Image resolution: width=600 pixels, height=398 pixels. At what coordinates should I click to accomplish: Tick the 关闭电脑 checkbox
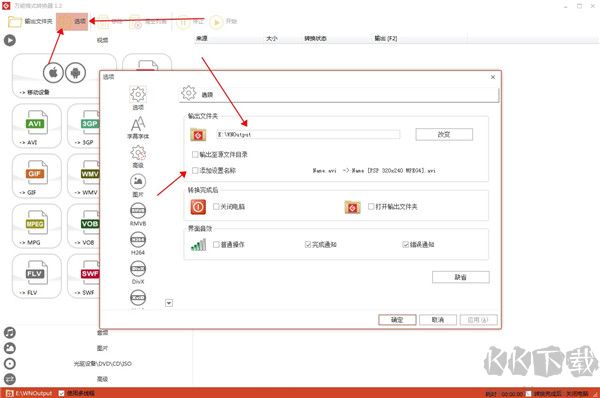coord(216,207)
